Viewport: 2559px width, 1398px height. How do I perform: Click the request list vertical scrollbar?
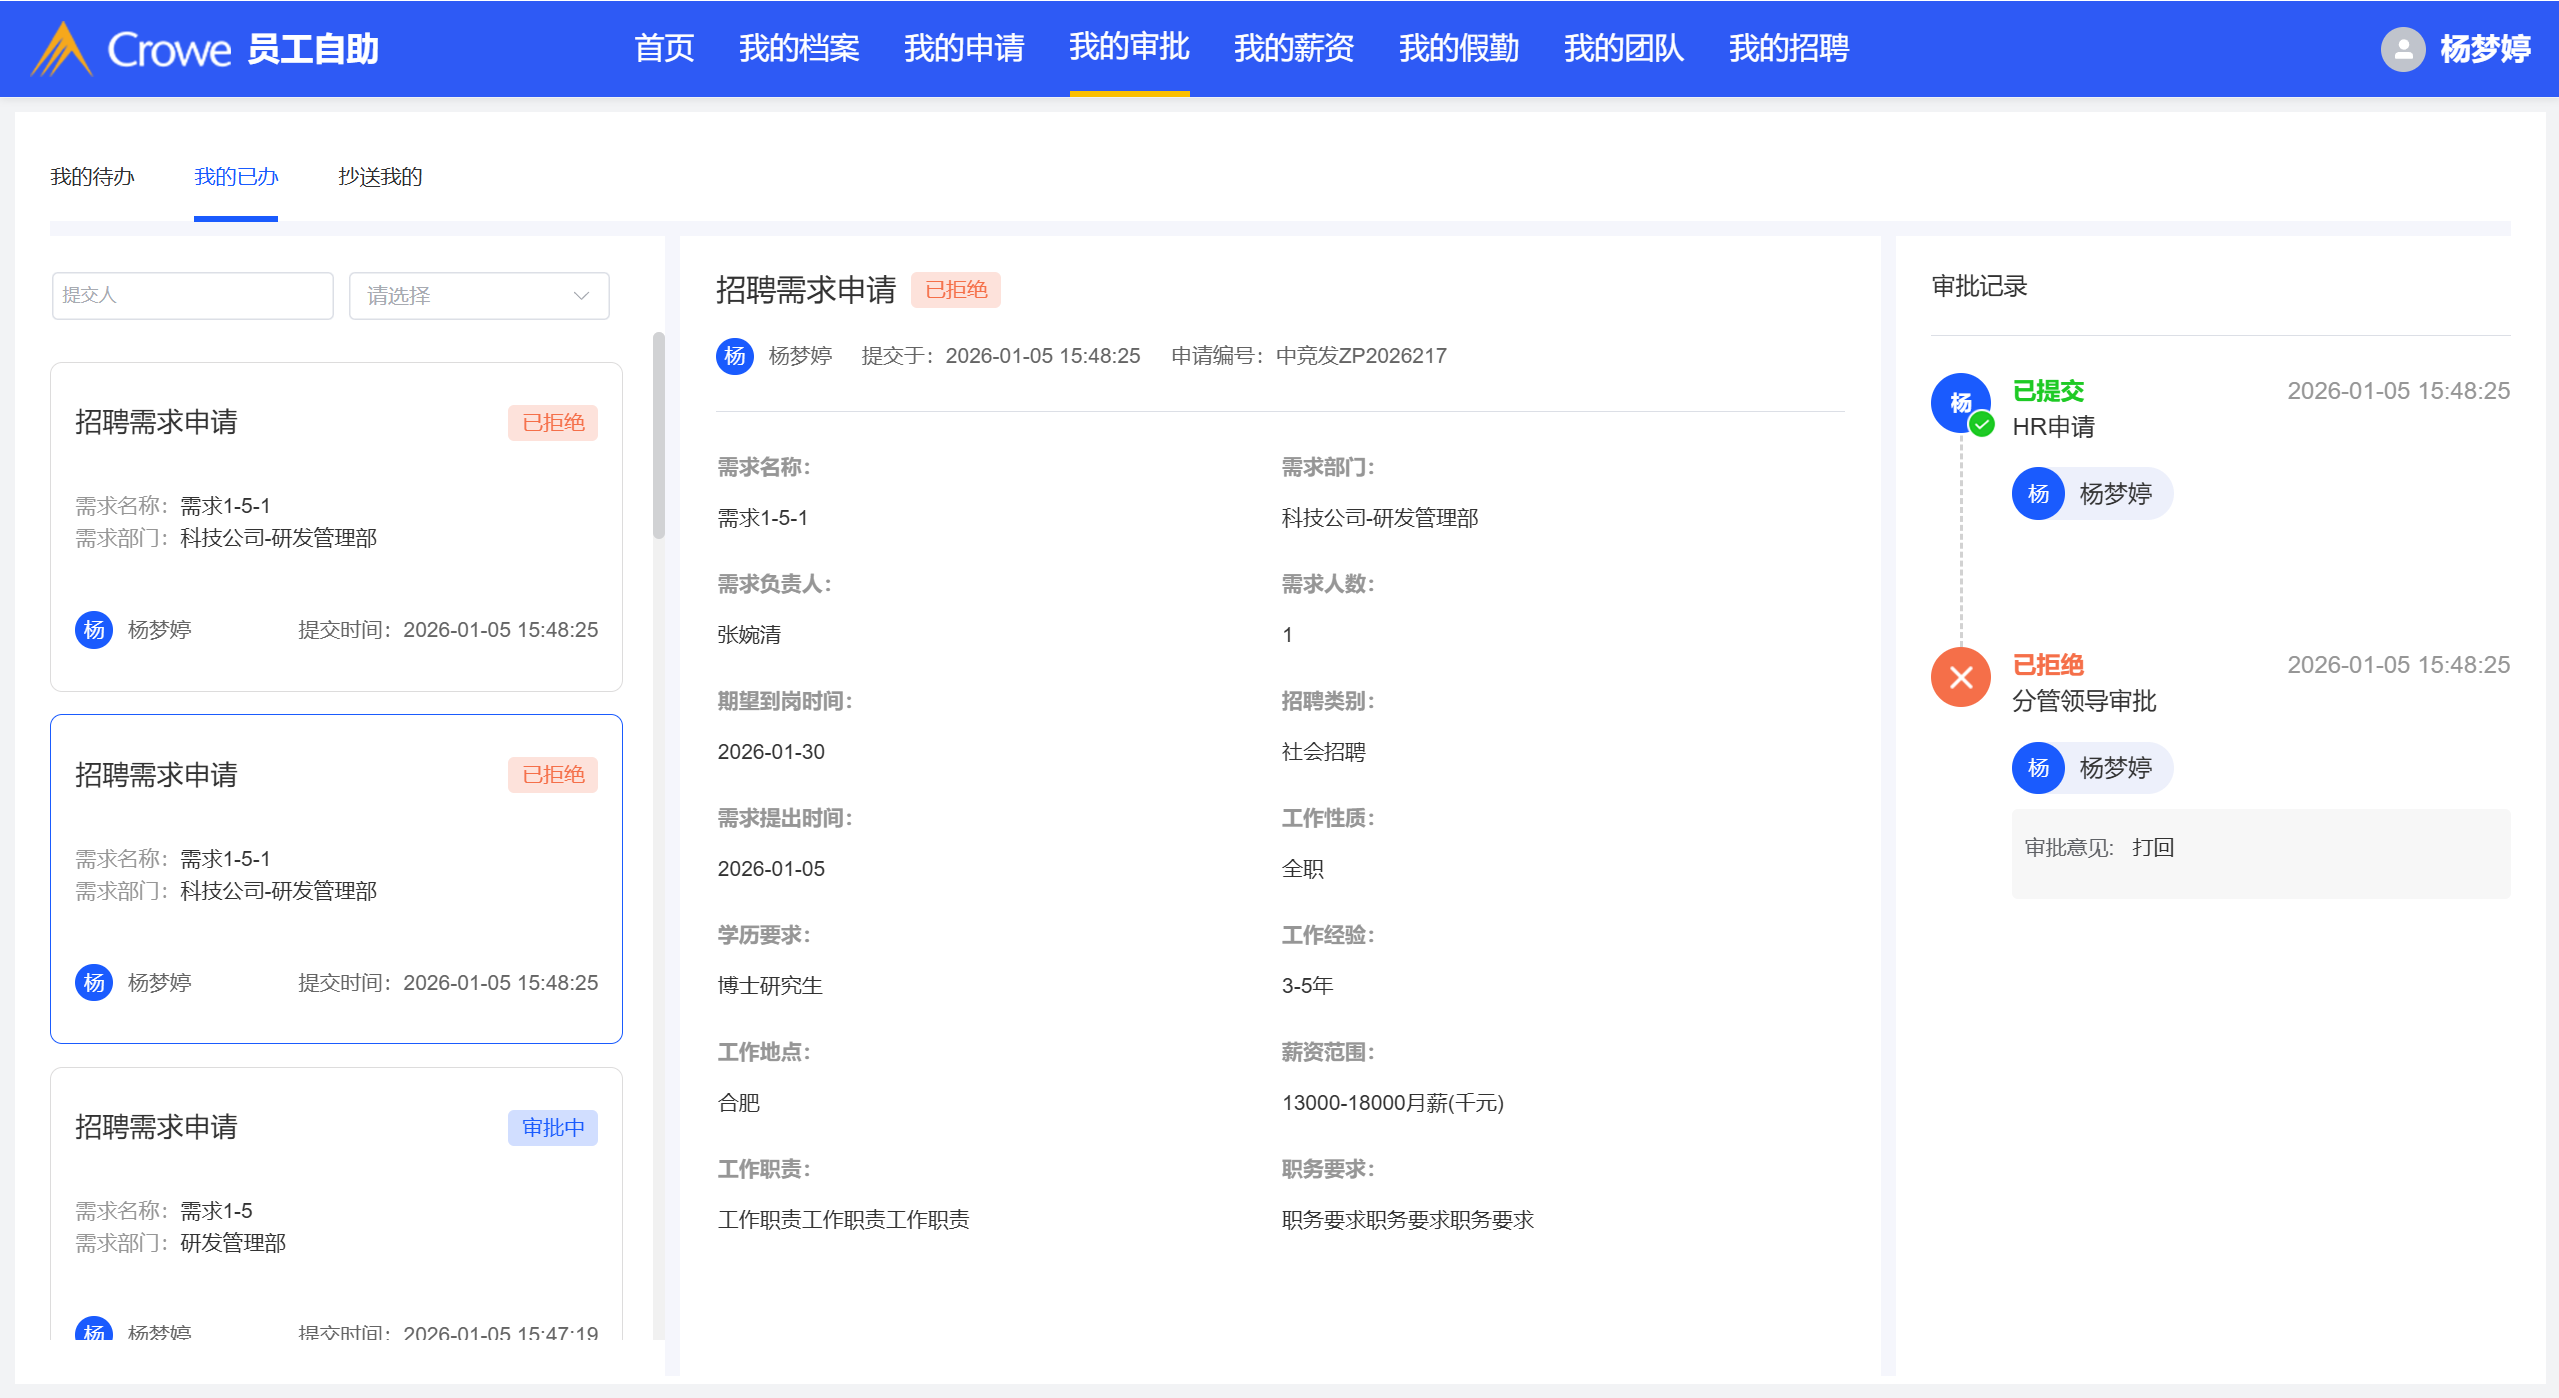[658, 436]
